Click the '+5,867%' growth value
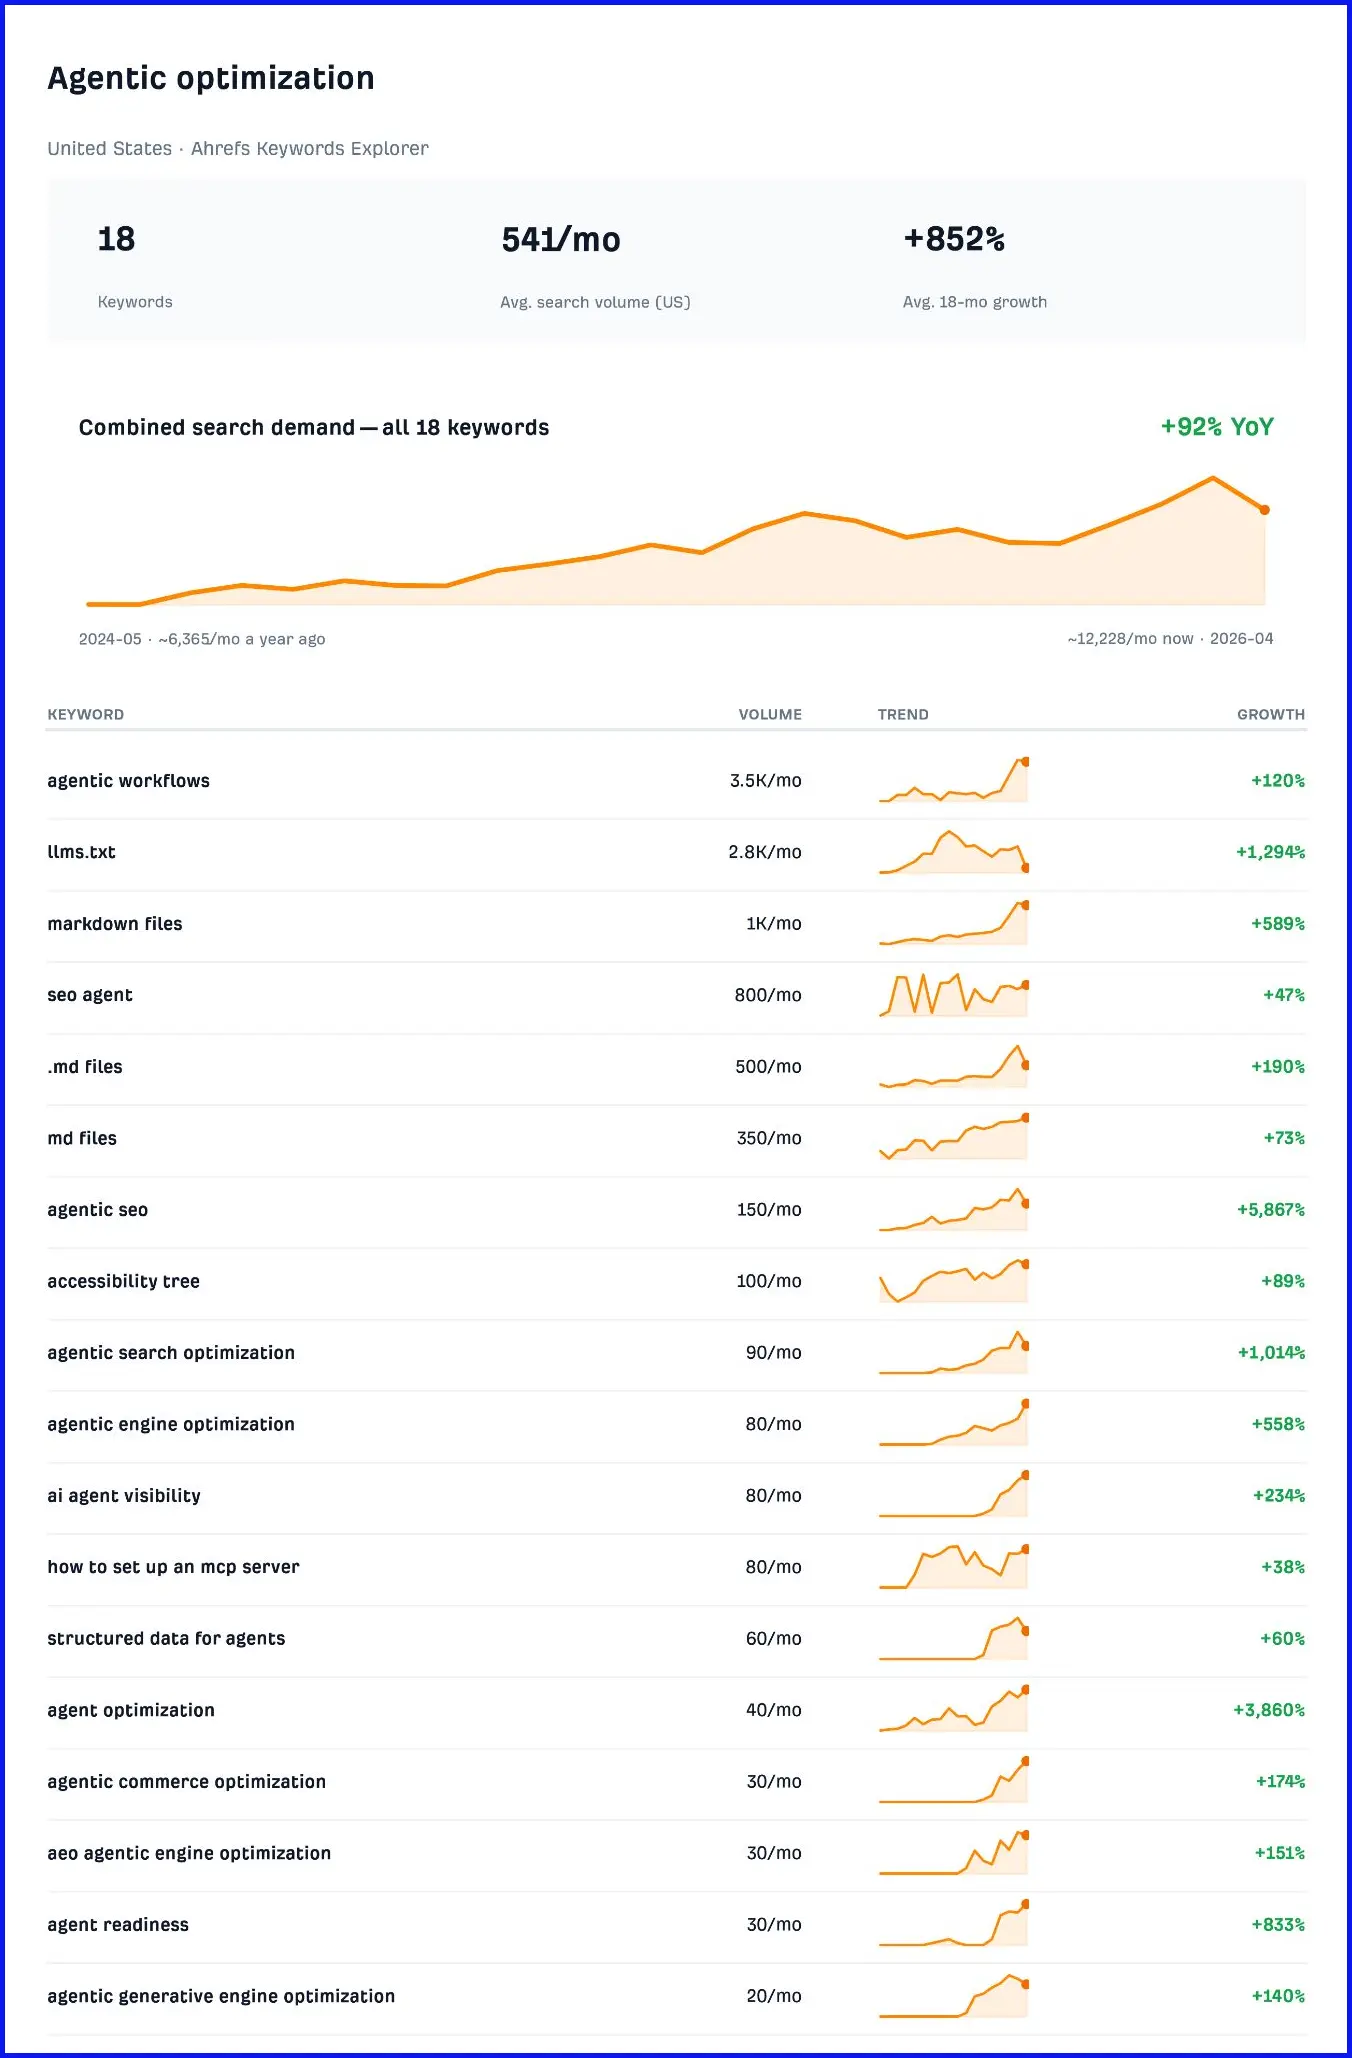The width and height of the screenshot is (1352, 2058). point(1271,1210)
